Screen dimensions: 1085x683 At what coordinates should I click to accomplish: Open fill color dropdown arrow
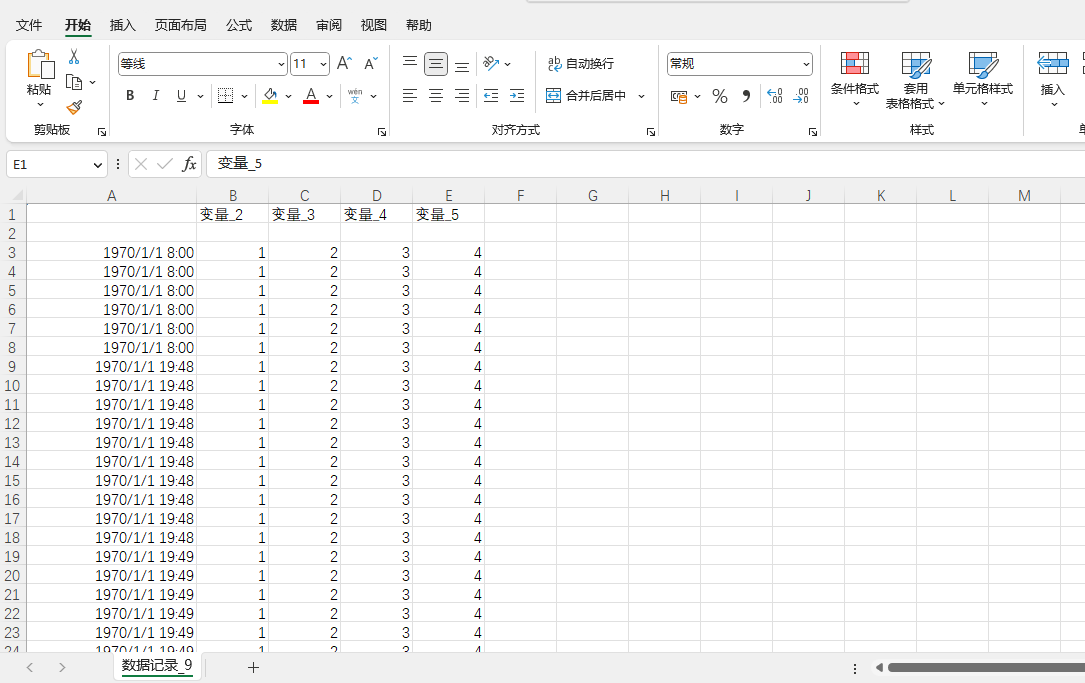[289, 96]
